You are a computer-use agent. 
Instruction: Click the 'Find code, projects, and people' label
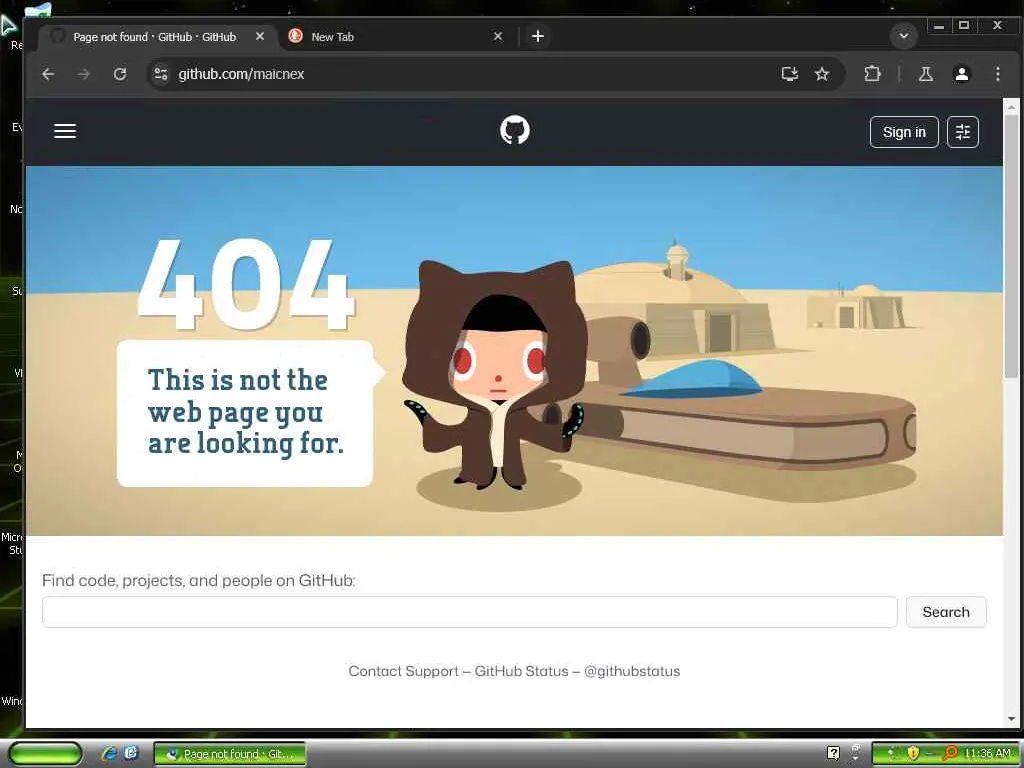[199, 580]
